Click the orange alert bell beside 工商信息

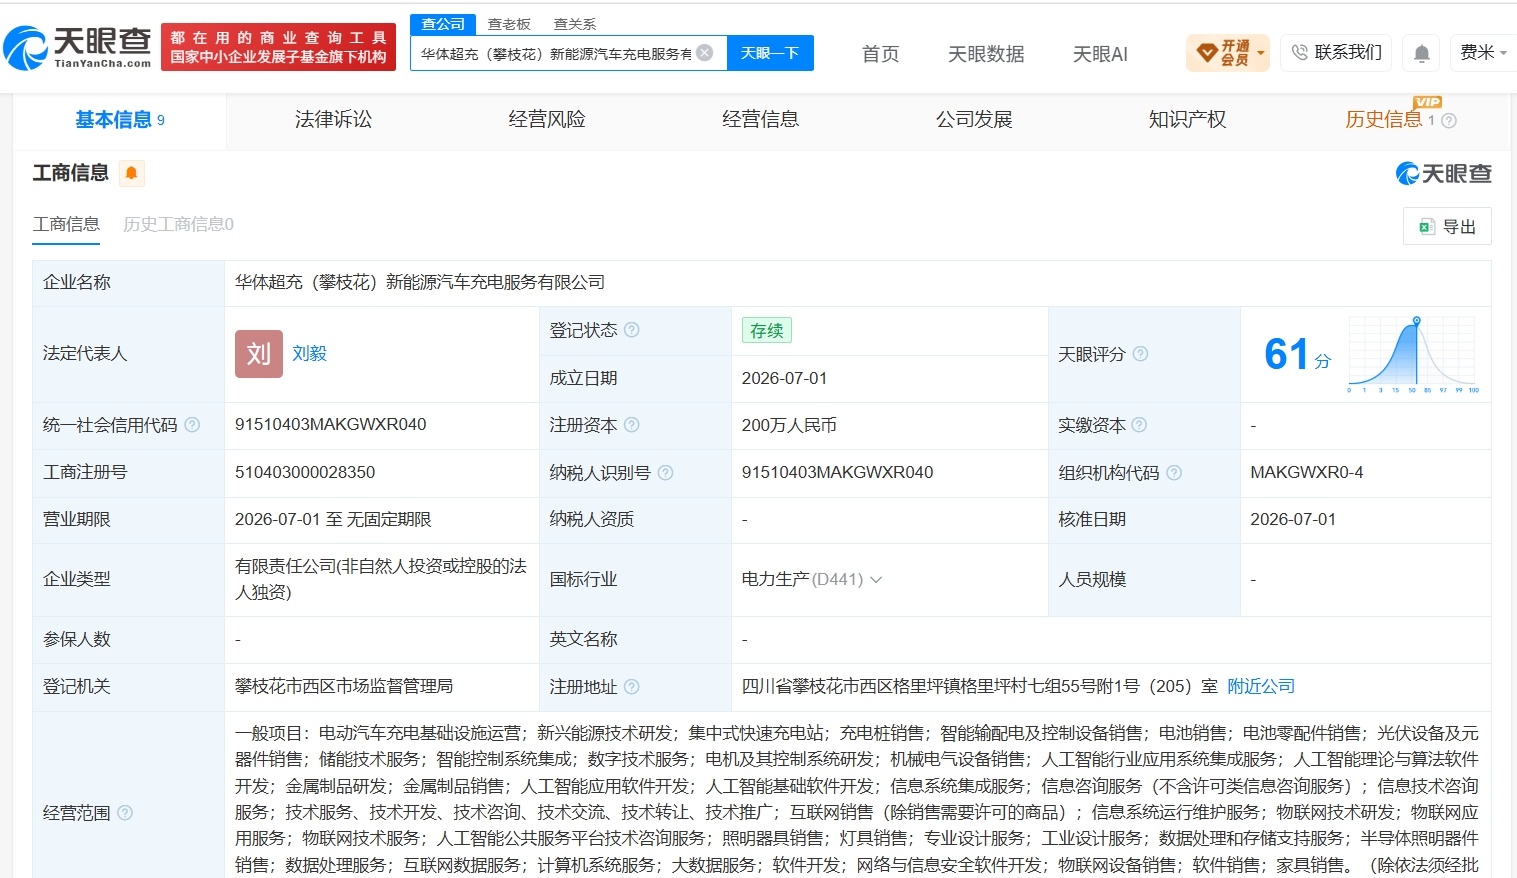coord(131,173)
